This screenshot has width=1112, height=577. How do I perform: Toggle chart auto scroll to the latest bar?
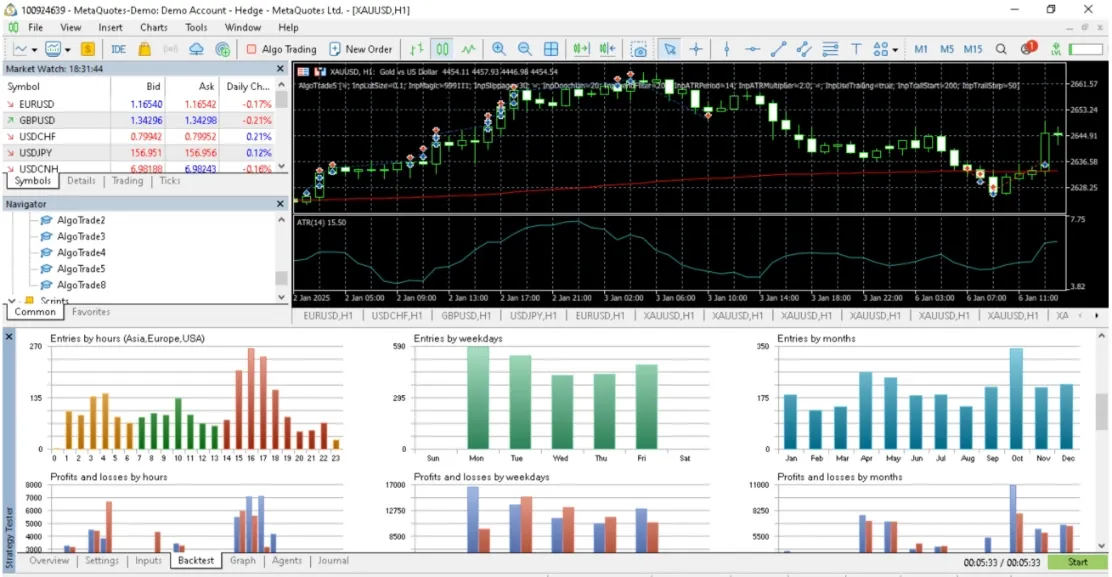[581, 49]
